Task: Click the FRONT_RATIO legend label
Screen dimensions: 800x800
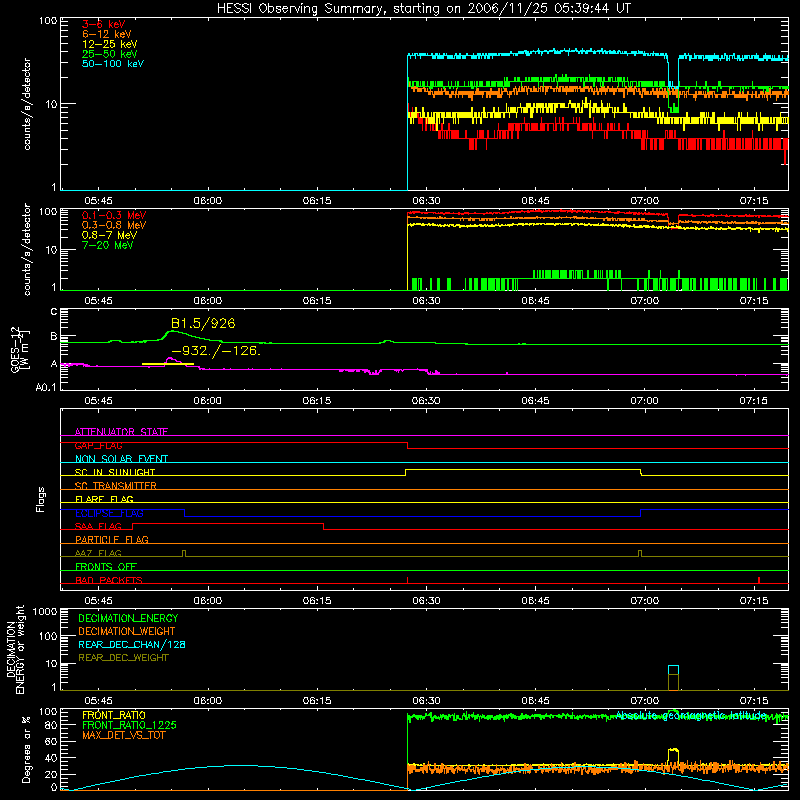Action: tap(114, 715)
